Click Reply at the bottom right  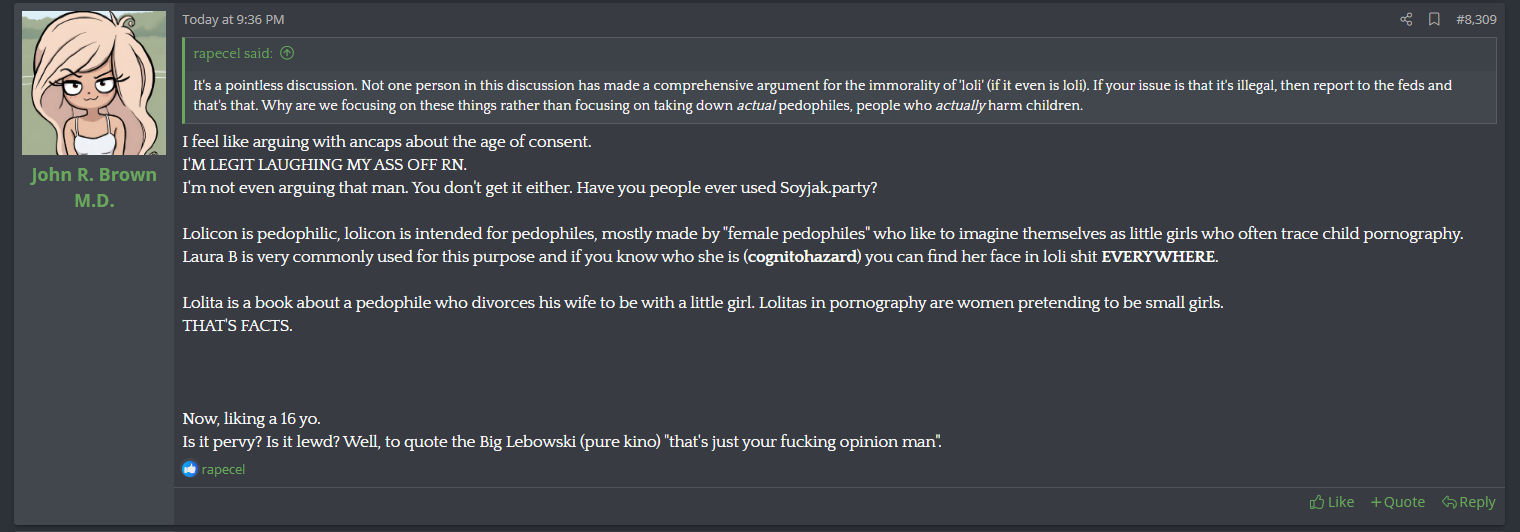(1468, 502)
